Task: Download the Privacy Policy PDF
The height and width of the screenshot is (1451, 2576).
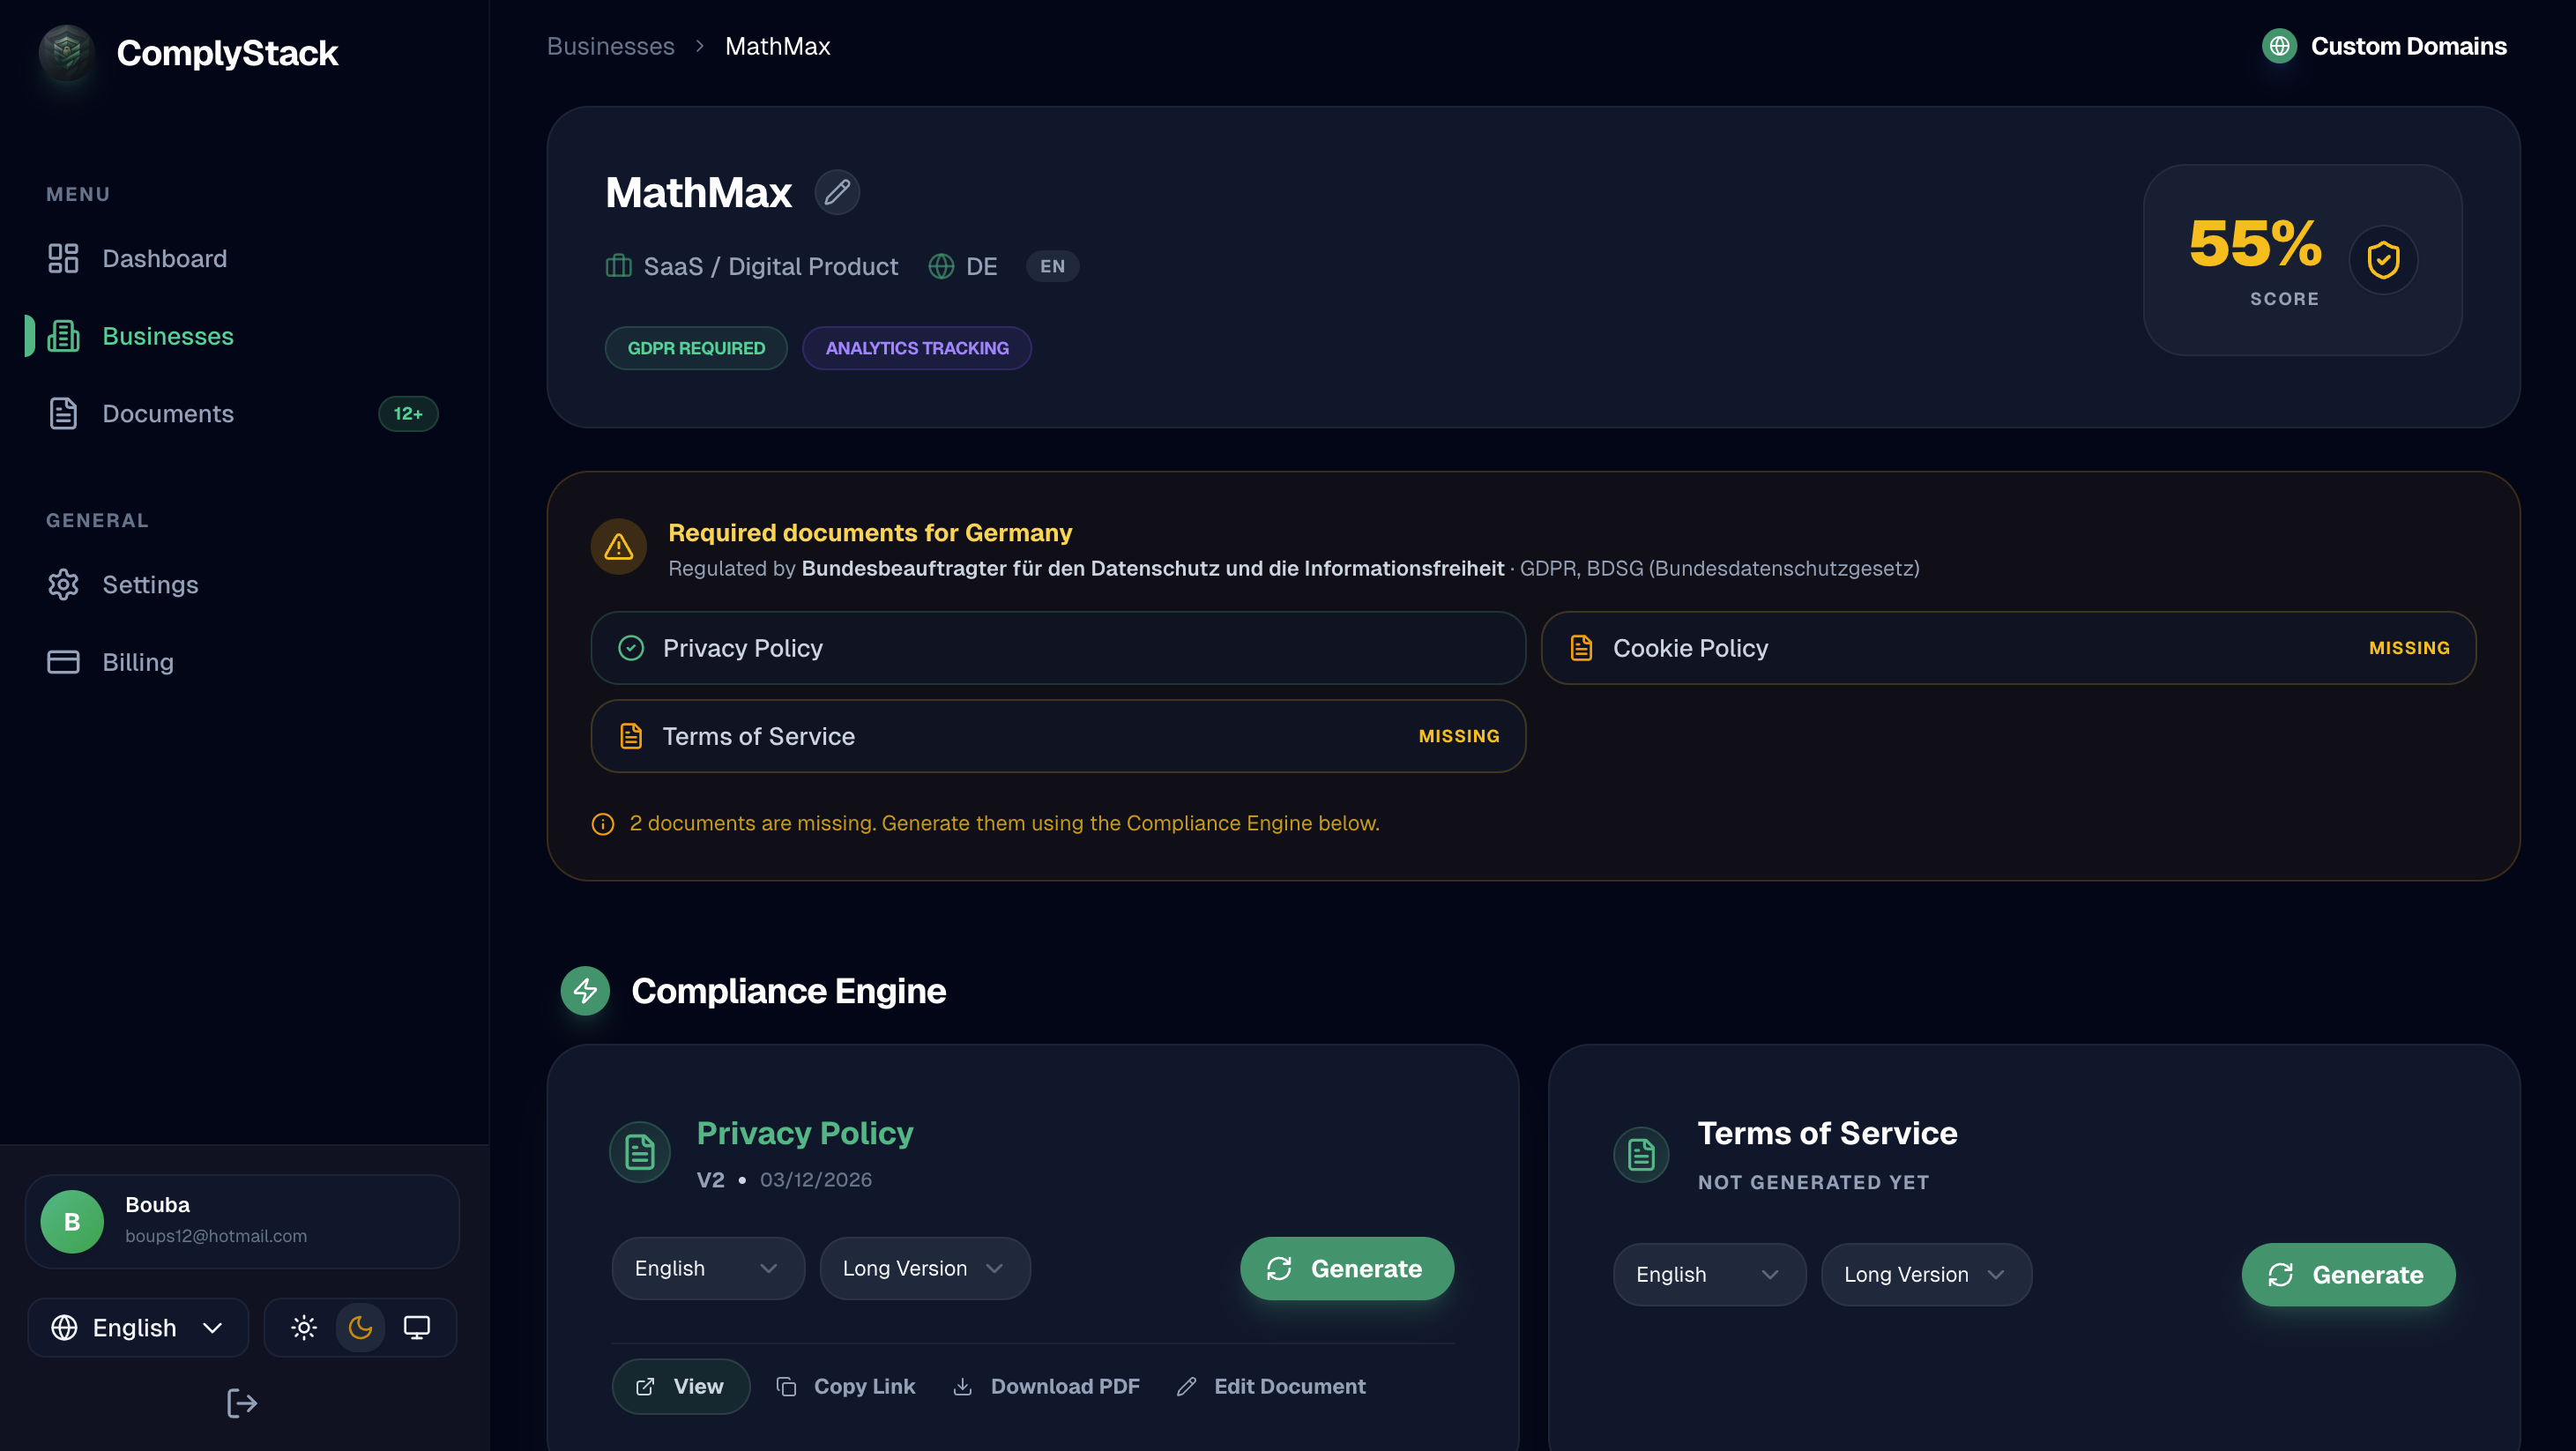Action: 1046,1386
